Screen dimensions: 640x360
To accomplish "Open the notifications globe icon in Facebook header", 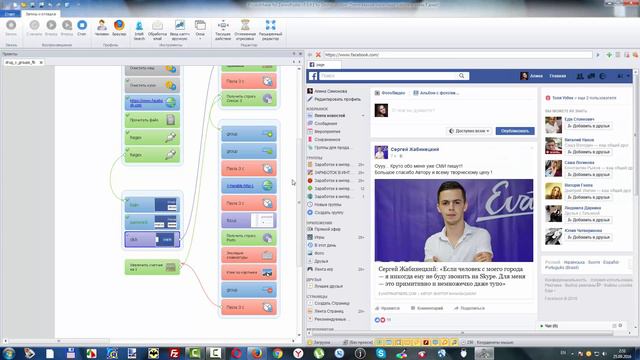I will (602, 76).
